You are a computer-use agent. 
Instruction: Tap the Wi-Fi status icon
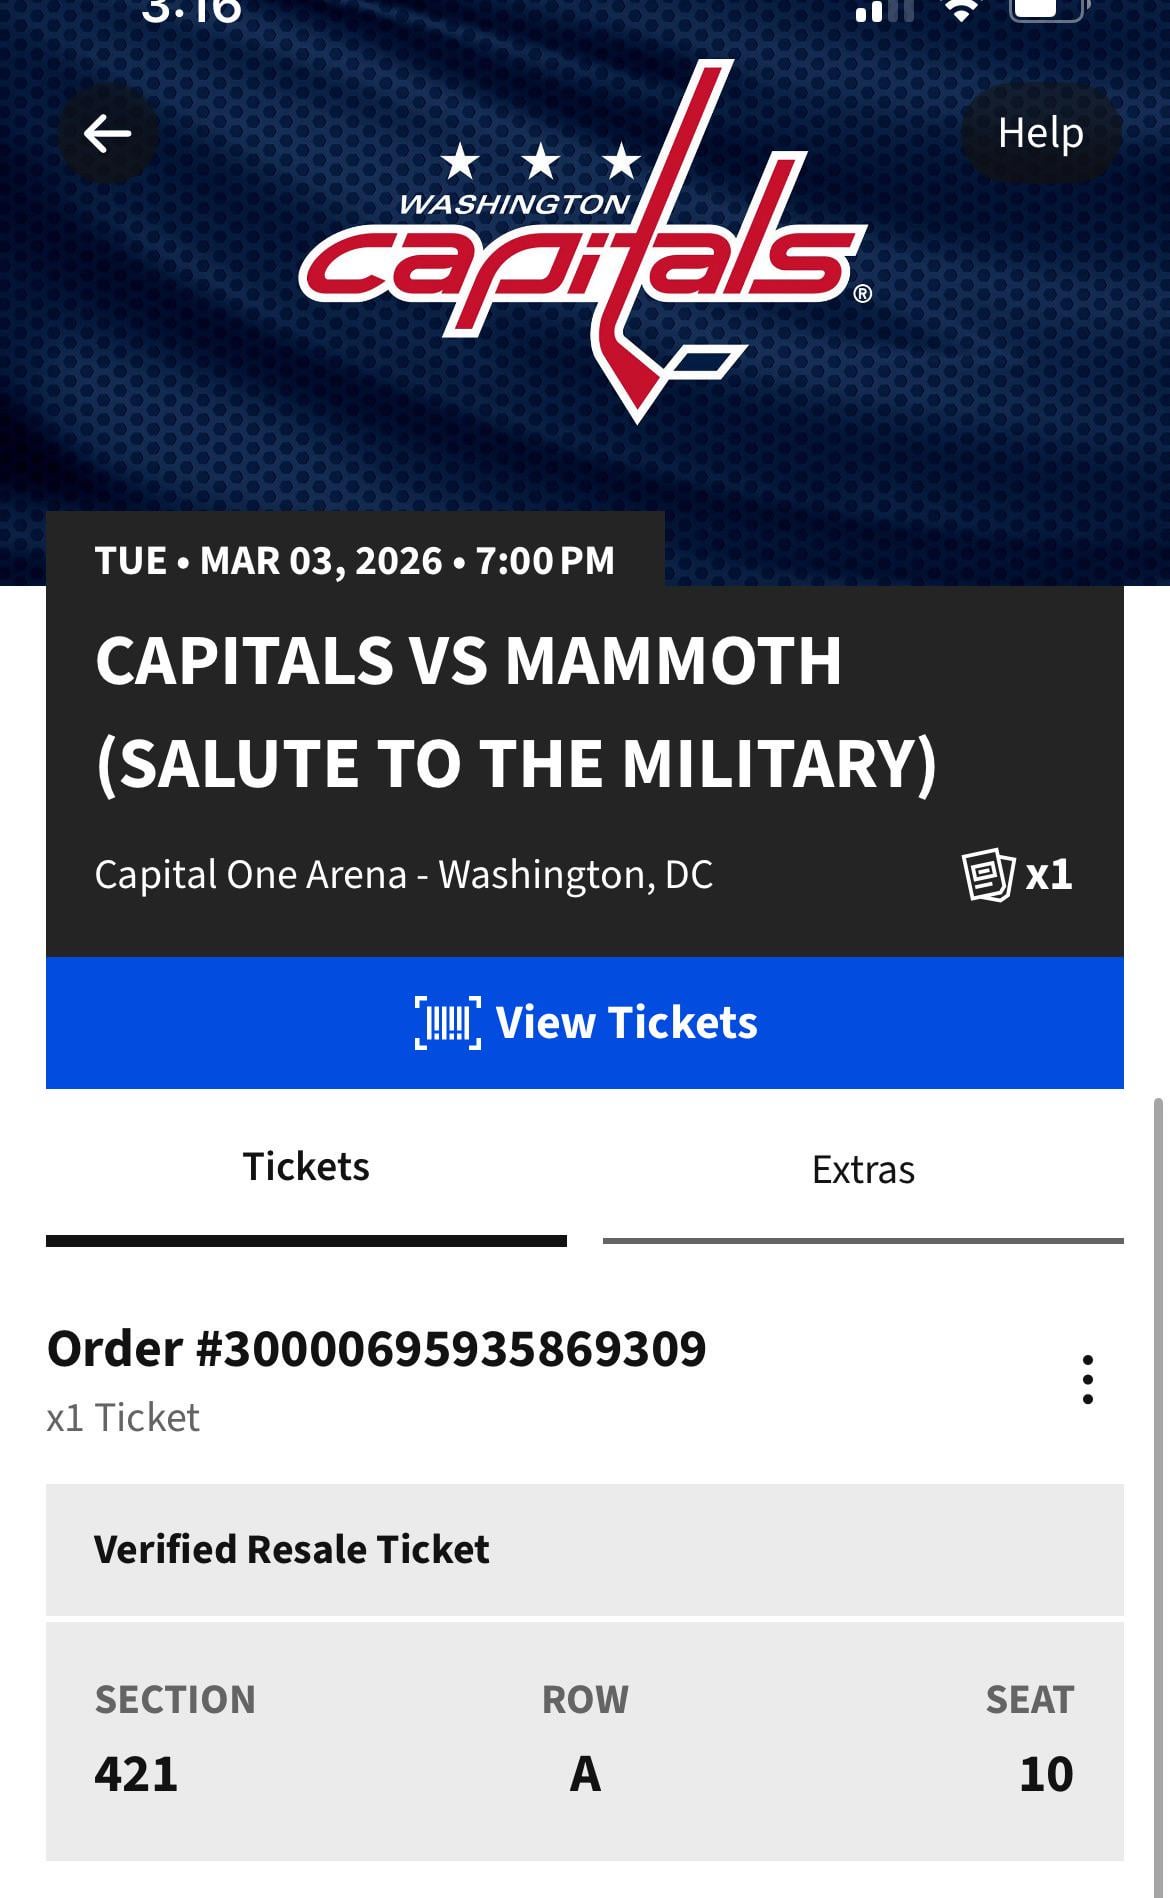[962, 10]
